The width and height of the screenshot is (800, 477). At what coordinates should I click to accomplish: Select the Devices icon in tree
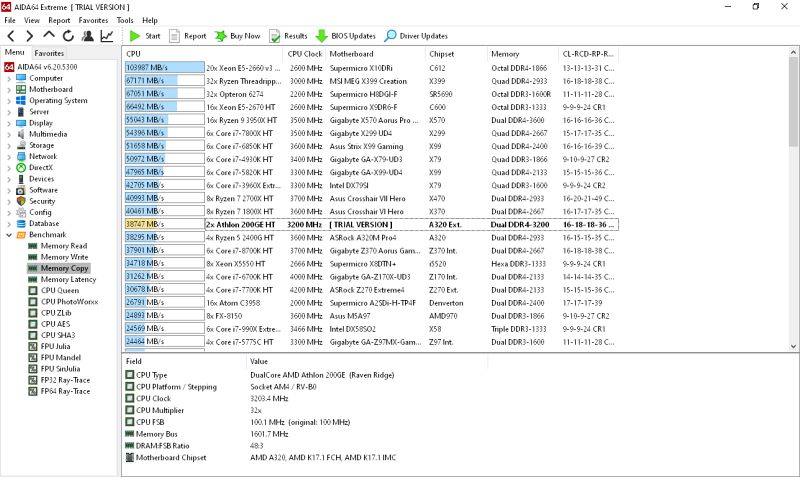tap(21, 179)
